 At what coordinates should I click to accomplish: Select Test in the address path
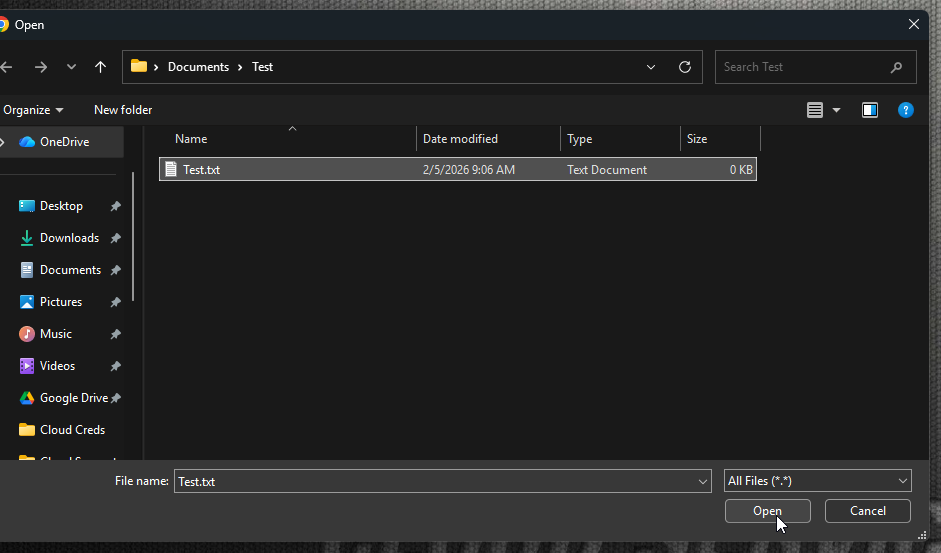(x=262, y=67)
